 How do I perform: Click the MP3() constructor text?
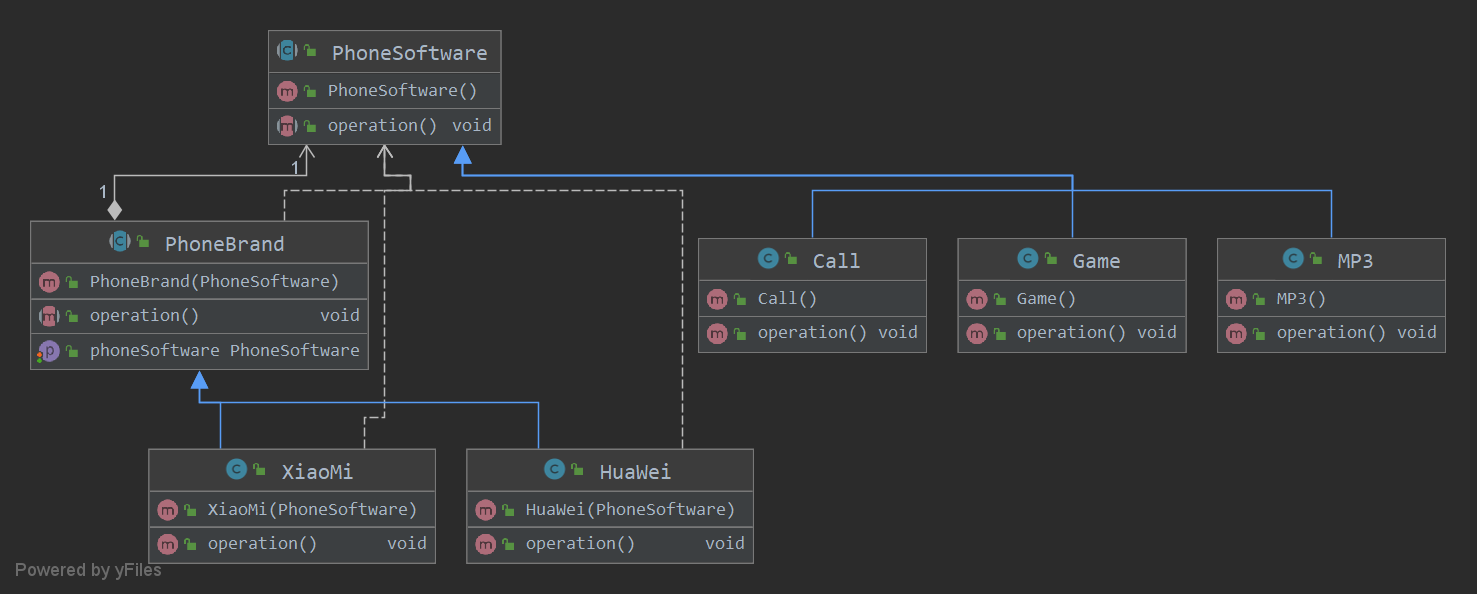pyautogui.click(x=1302, y=298)
